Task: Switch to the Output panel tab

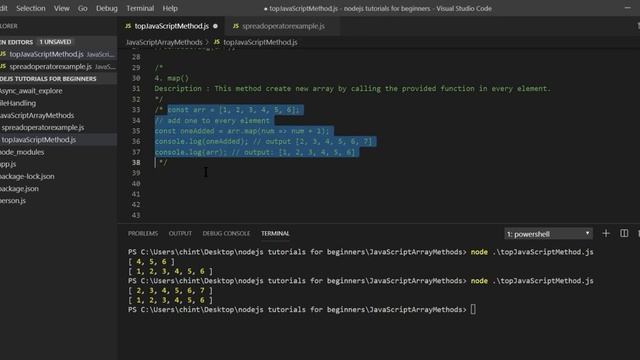Action: coord(180,233)
